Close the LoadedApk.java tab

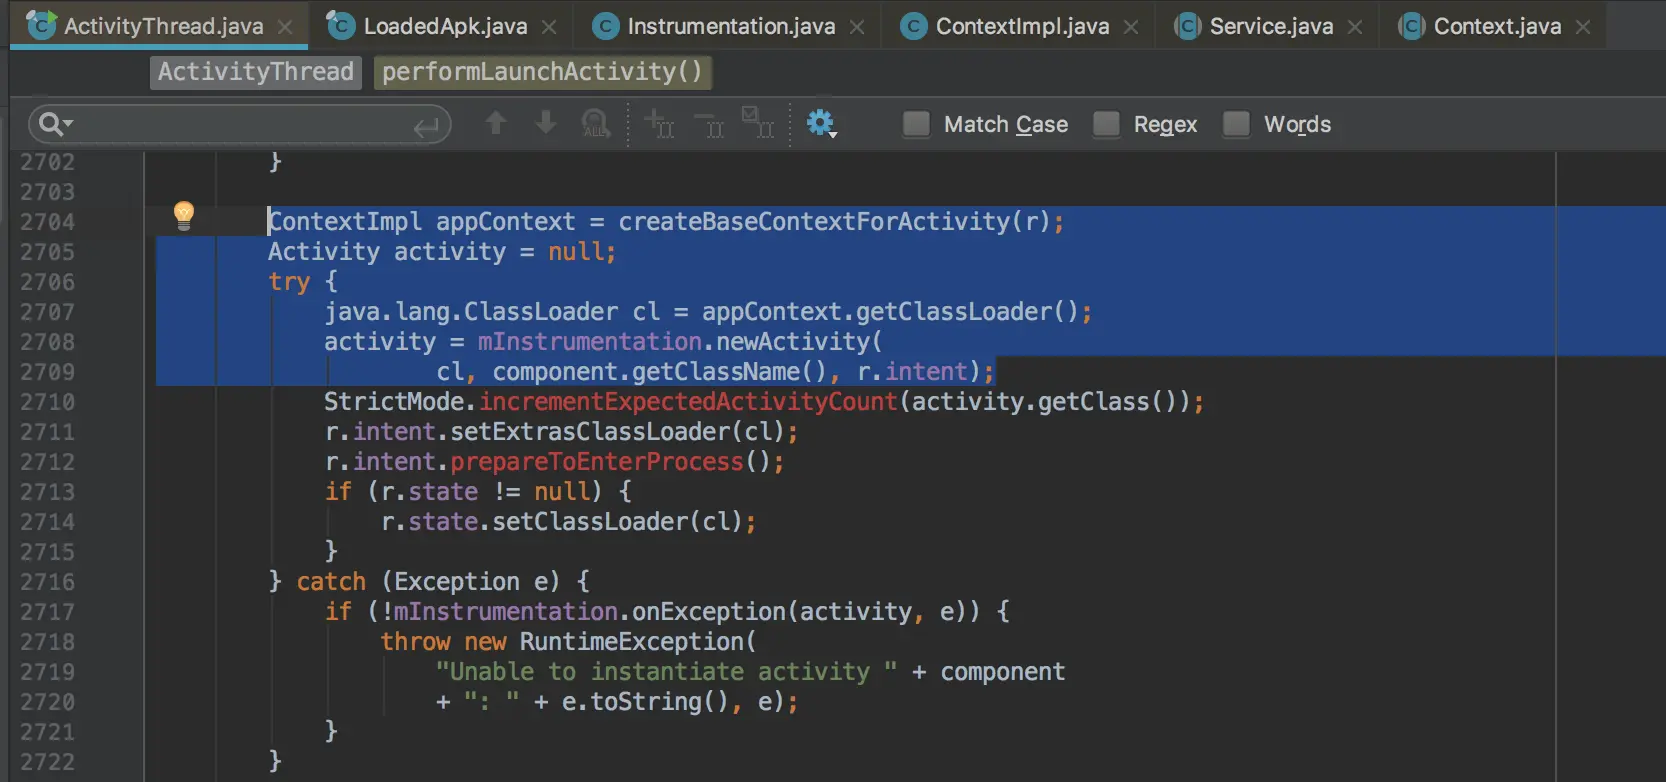[549, 27]
